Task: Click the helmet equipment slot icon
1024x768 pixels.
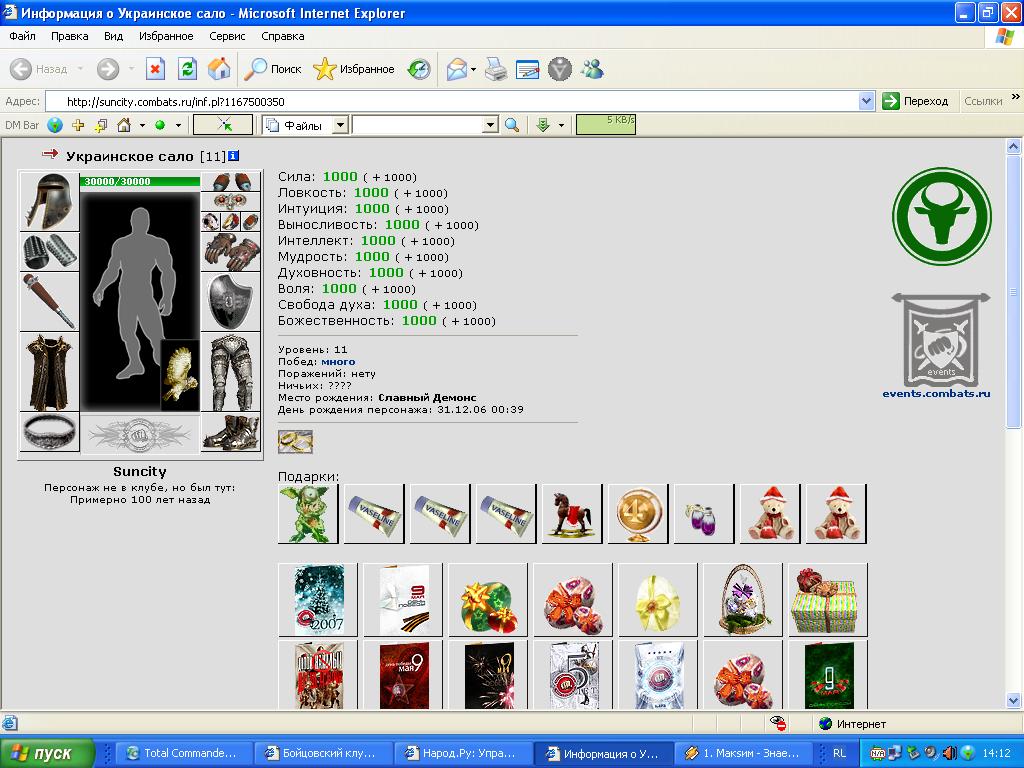Action: pyautogui.click(x=50, y=201)
